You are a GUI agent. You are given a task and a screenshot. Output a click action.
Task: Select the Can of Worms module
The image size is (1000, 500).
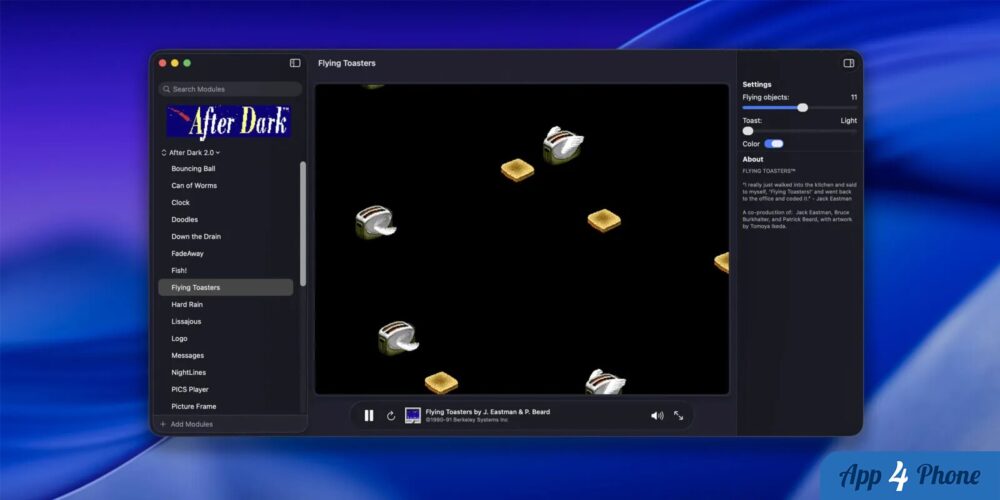point(194,186)
